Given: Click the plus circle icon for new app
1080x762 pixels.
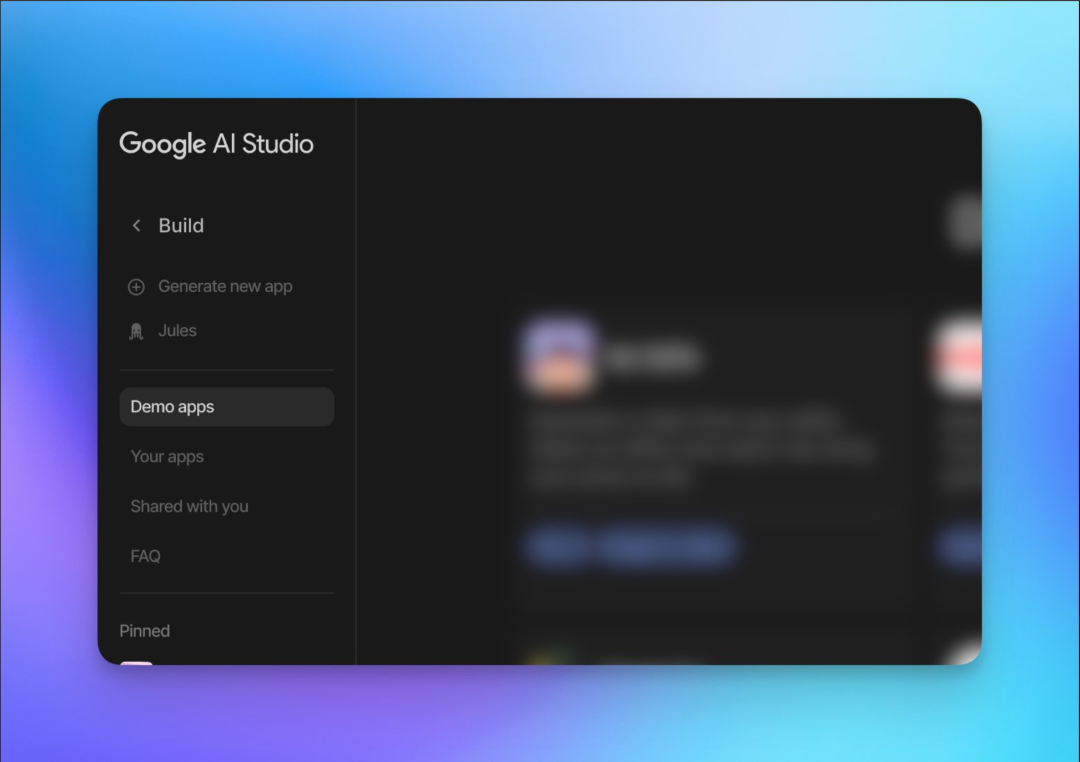Looking at the screenshot, I should (x=136, y=287).
